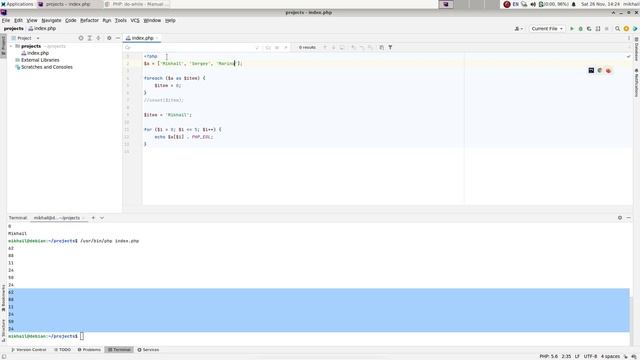The image size is (640, 360).
Task: Hide the Terminal panel with minus icon
Action: [x=629, y=218]
